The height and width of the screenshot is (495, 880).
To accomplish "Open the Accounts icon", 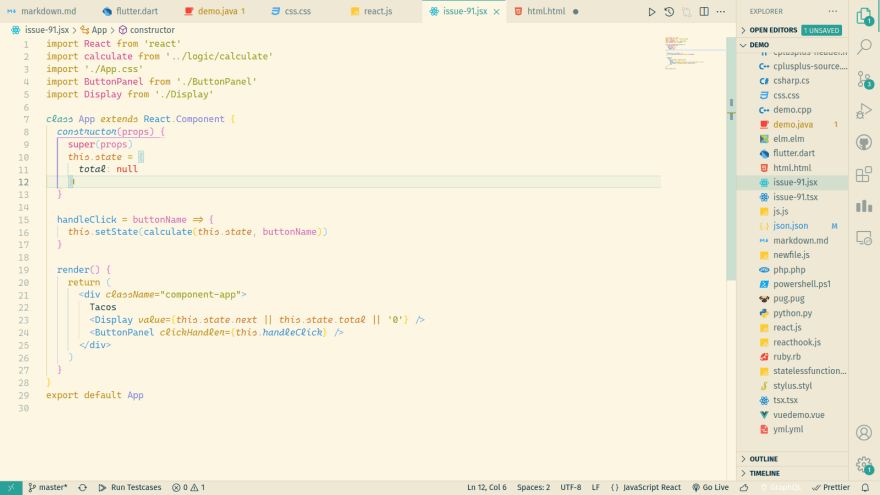I will 864,433.
